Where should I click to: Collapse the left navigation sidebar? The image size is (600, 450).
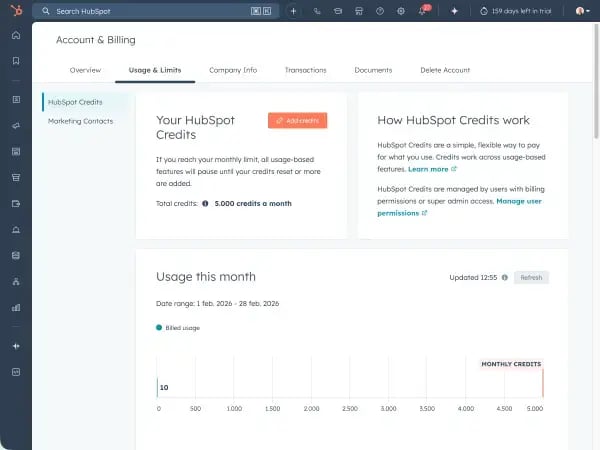15,345
